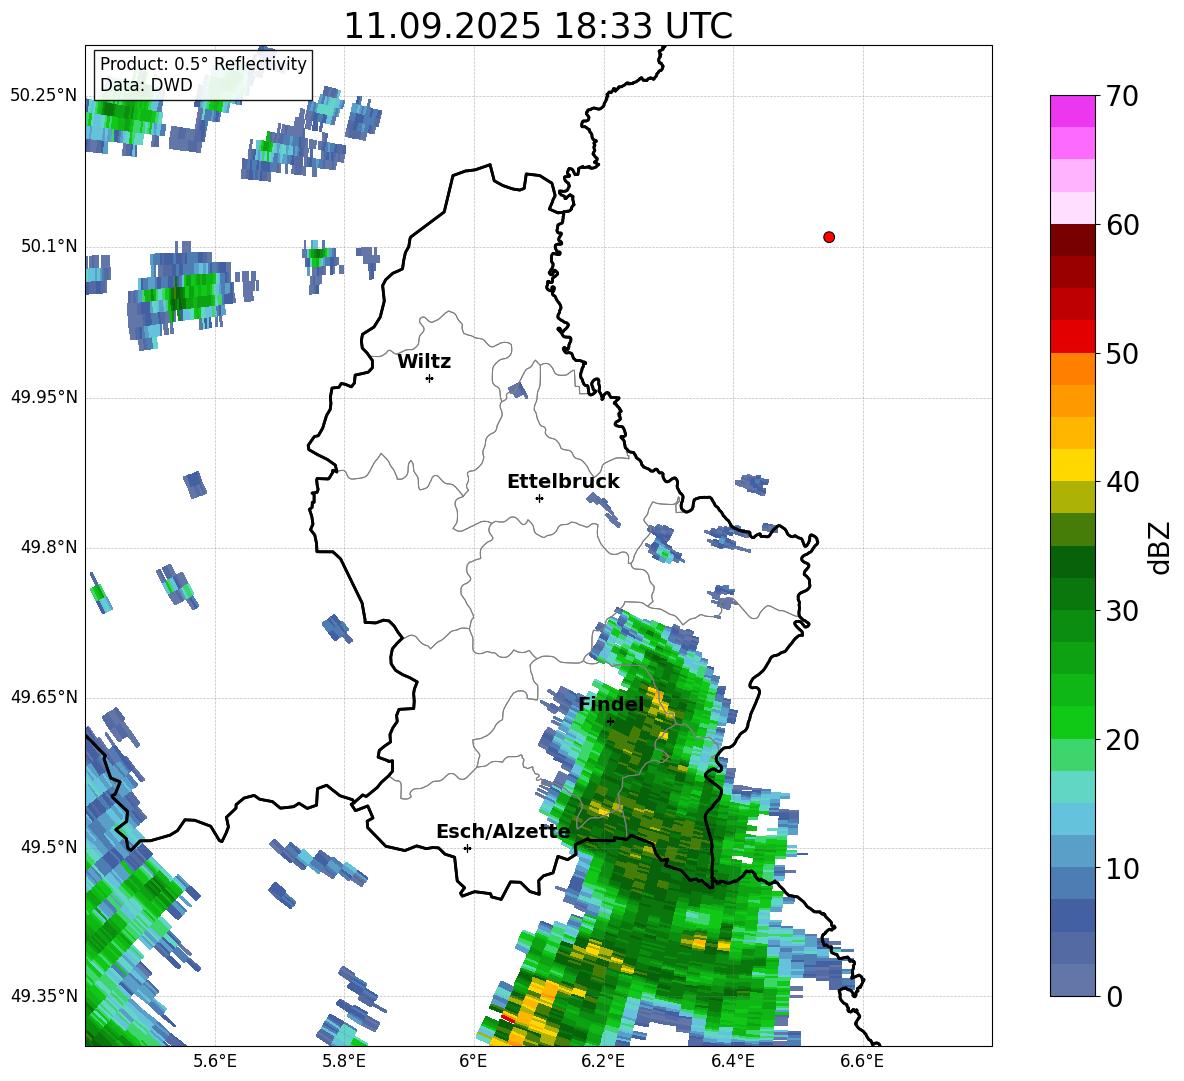Click the 6°E longitude label
Viewport: 1184px width, 1081px height.
tap(473, 1061)
